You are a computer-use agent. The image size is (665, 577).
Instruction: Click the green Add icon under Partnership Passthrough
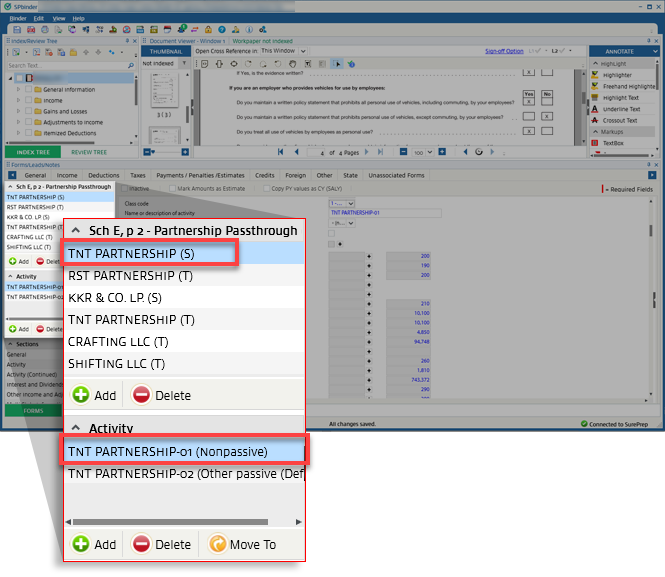click(x=82, y=395)
